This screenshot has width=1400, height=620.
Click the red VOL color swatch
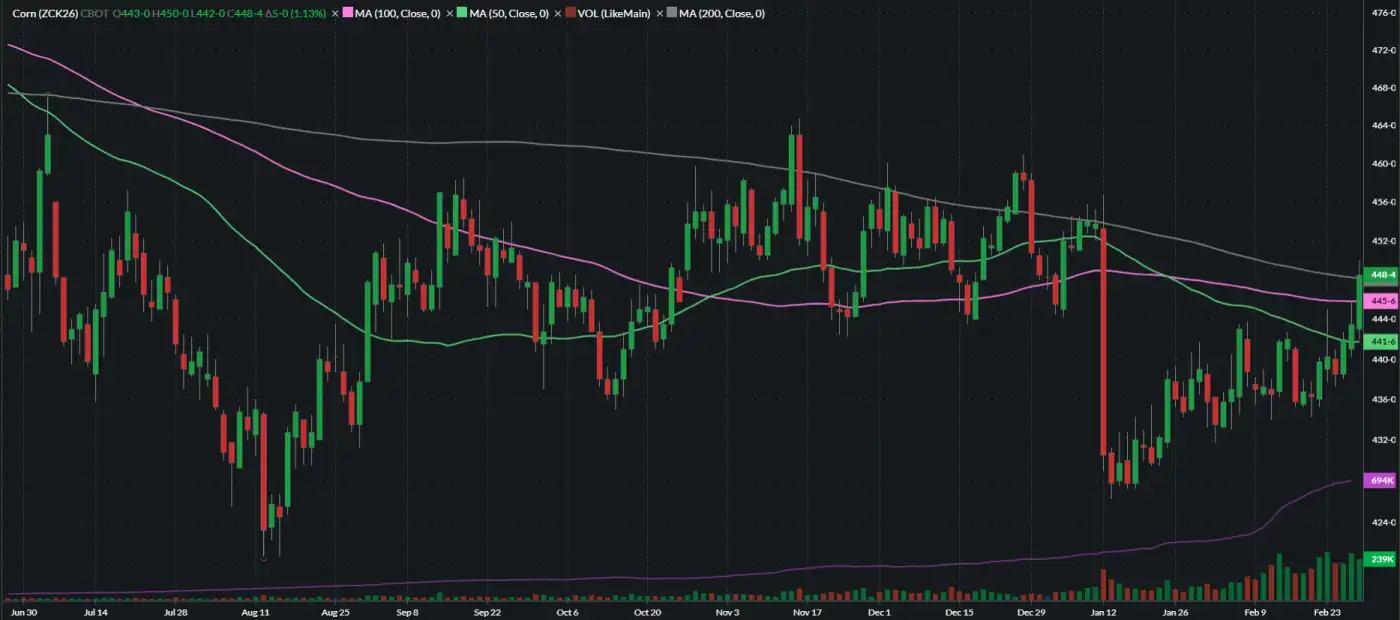pos(569,14)
